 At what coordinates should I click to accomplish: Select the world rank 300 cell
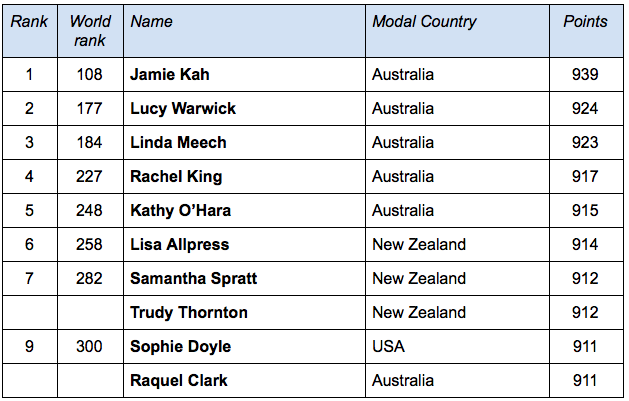tap(90, 347)
